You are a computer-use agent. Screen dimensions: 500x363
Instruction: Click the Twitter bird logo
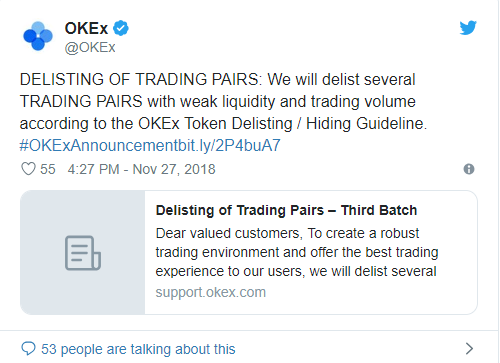(x=468, y=28)
